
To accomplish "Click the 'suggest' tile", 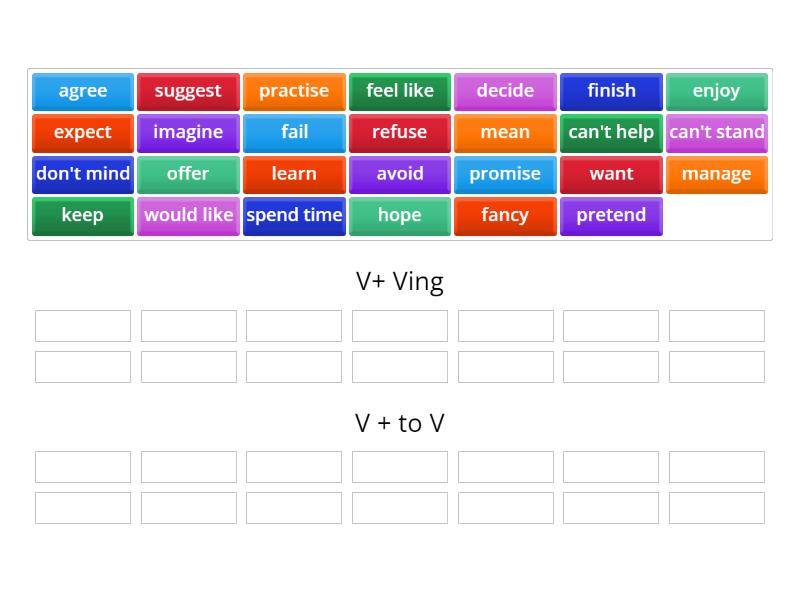I will tap(188, 91).
